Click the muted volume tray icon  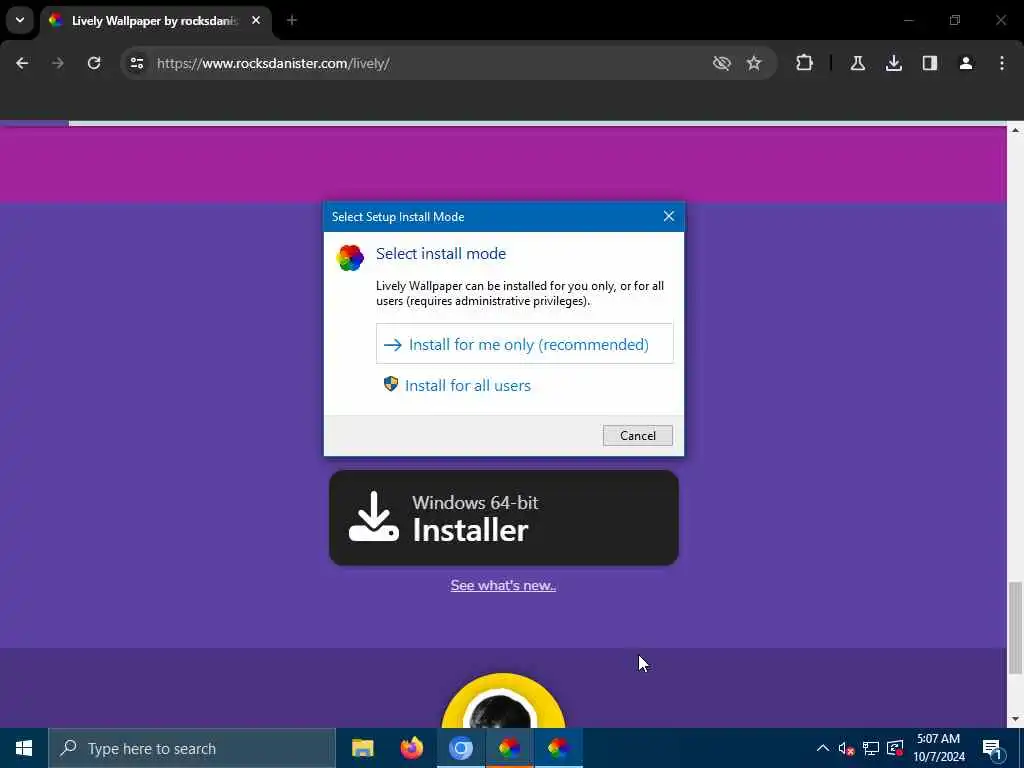[846, 748]
